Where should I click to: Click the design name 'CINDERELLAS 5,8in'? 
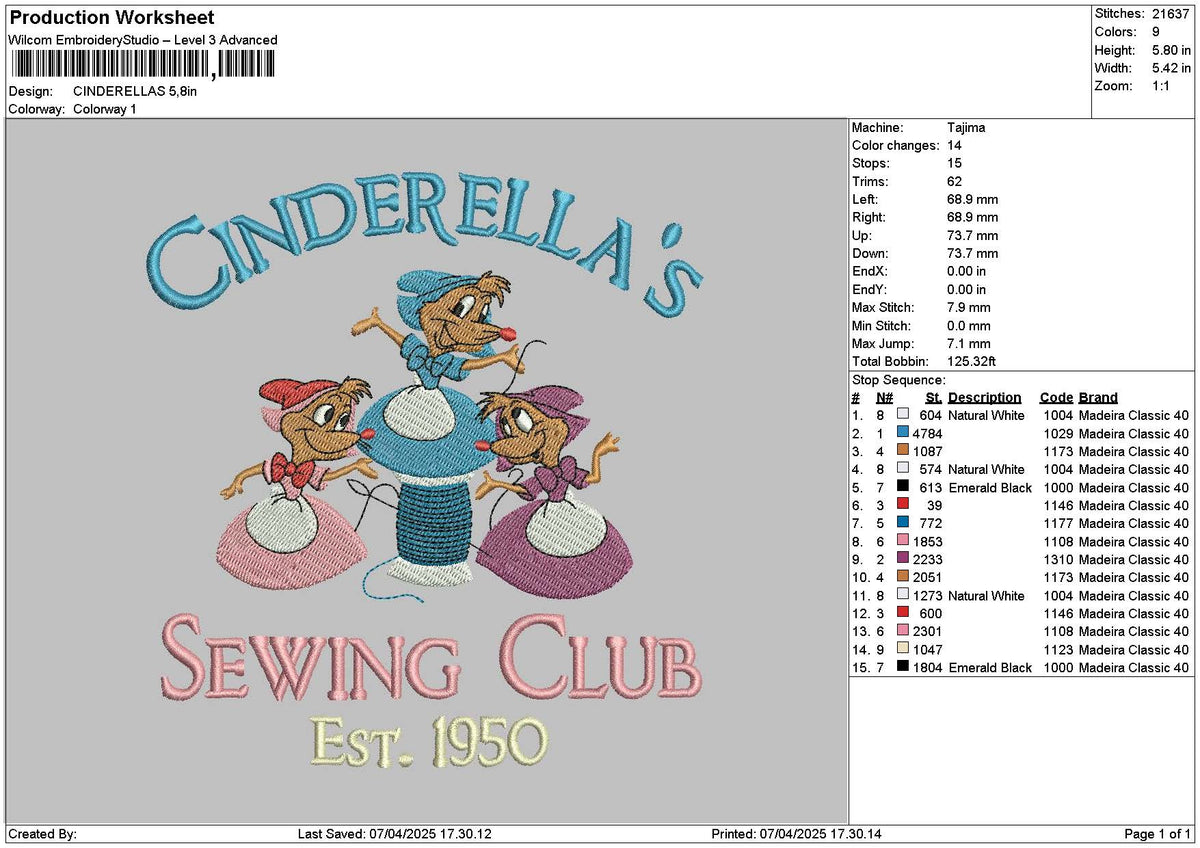pos(136,91)
